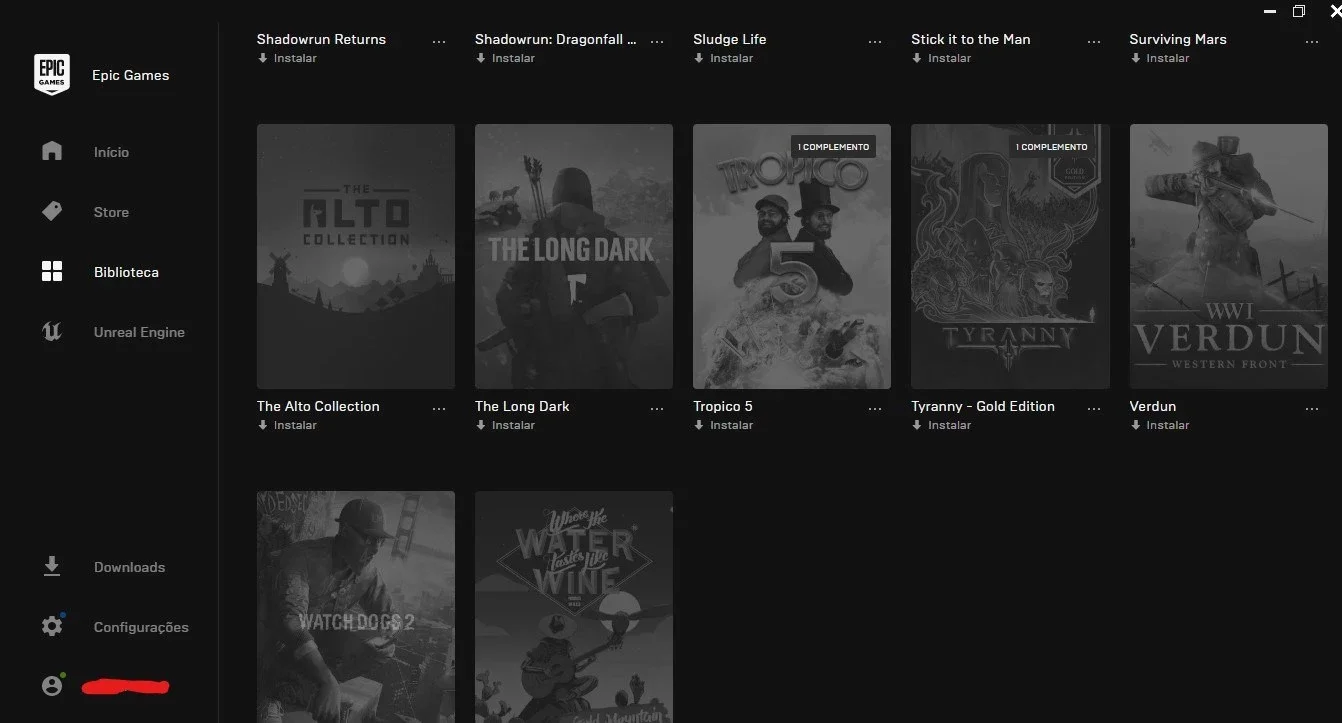The height and width of the screenshot is (723, 1342).
Task: Select Verdun cover art
Action: pos(1229,256)
